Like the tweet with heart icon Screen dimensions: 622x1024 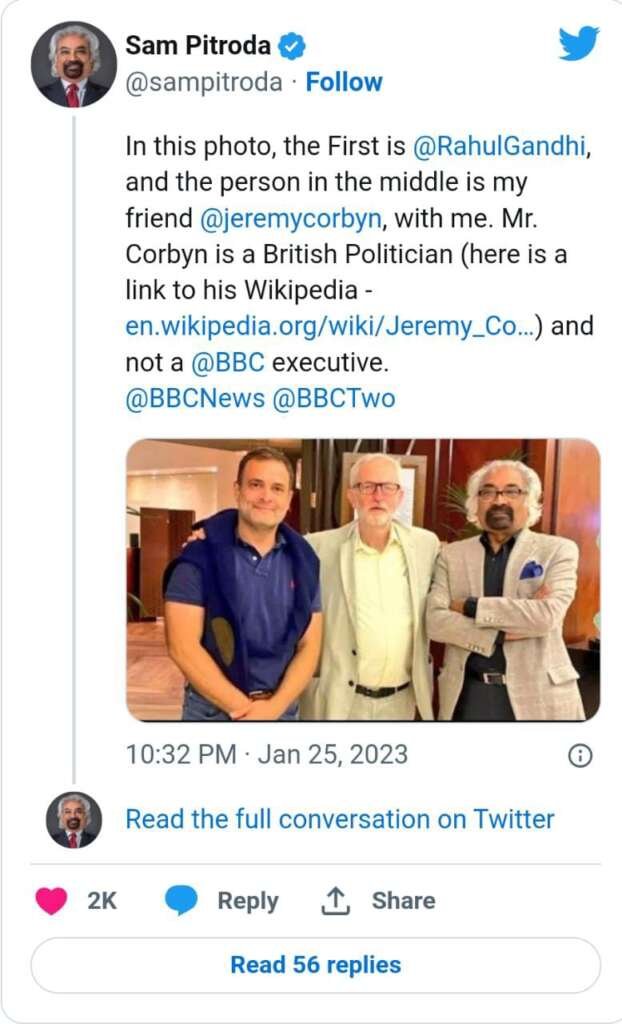click(52, 900)
